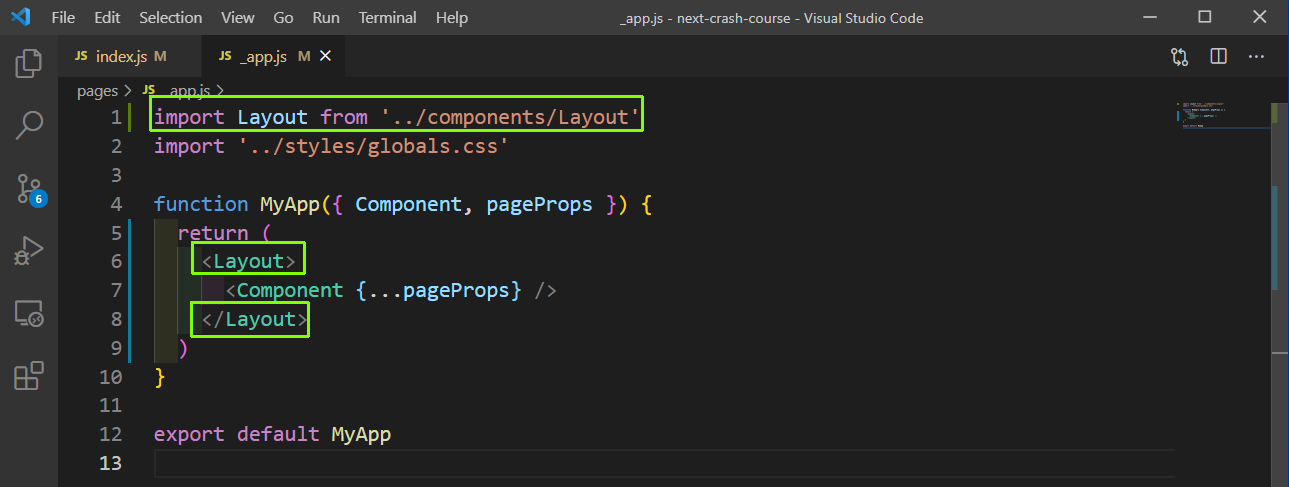Click 'MyApp' in the function declaration

coord(289,204)
